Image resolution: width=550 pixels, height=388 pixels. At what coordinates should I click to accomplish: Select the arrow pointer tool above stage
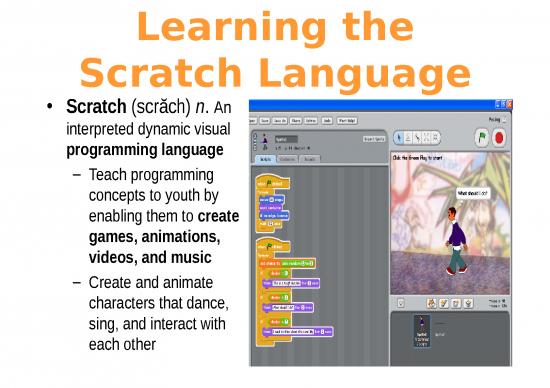(x=399, y=138)
